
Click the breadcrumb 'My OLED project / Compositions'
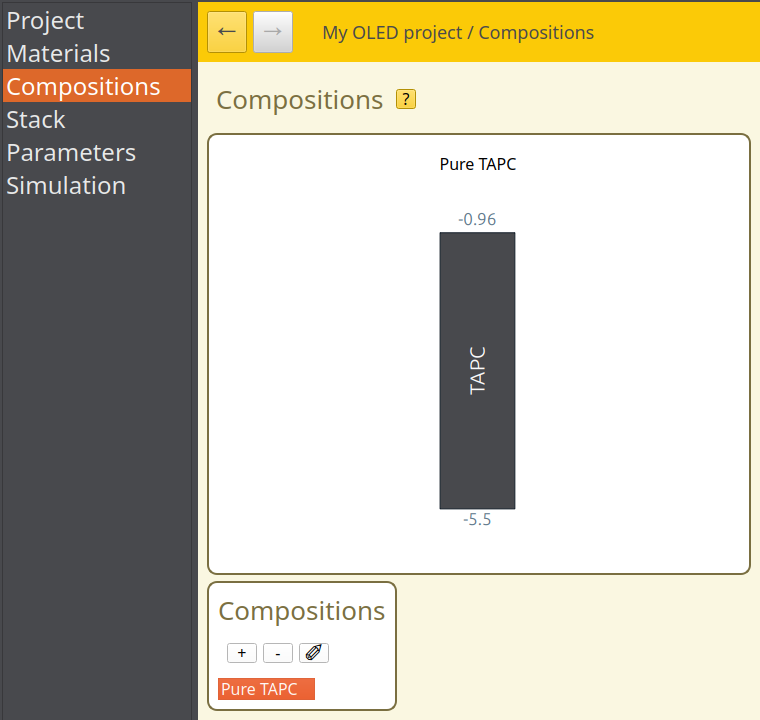coord(458,33)
